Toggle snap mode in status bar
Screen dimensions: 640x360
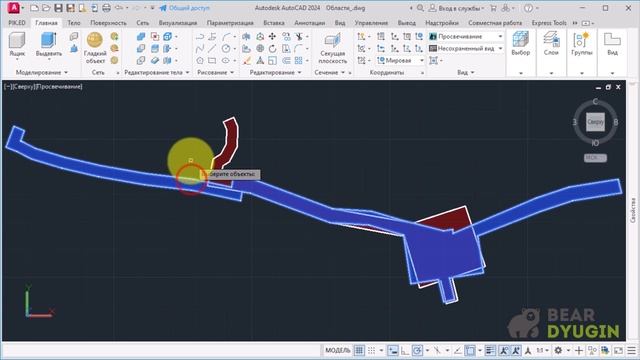[x=371, y=350]
